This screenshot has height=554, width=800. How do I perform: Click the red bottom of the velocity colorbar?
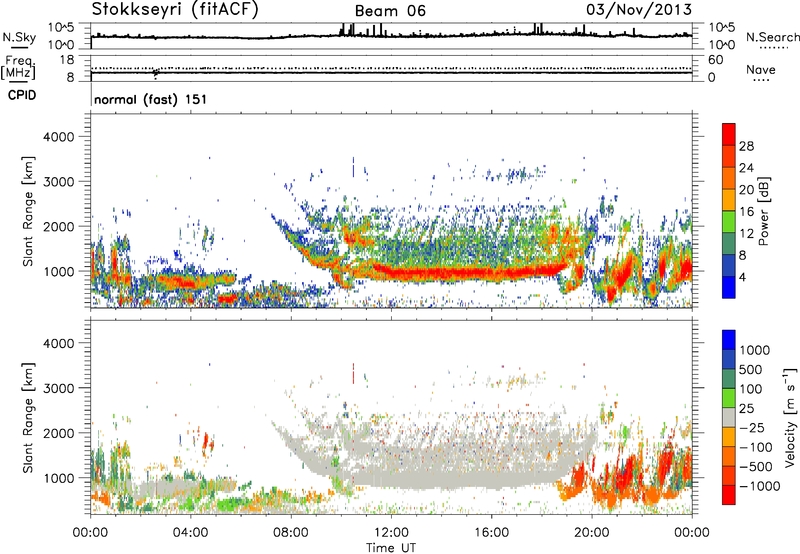(729, 495)
